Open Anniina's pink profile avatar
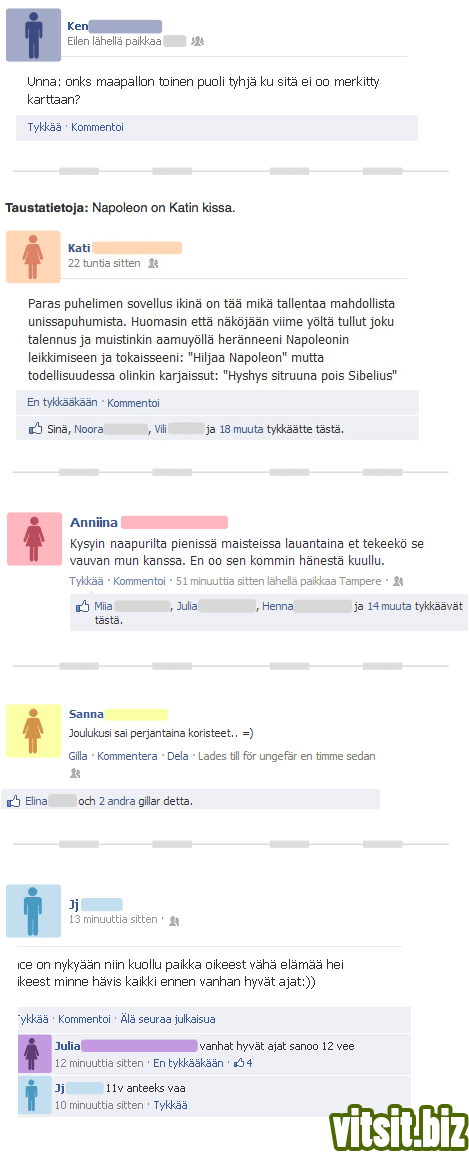 [x=35, y=538]
